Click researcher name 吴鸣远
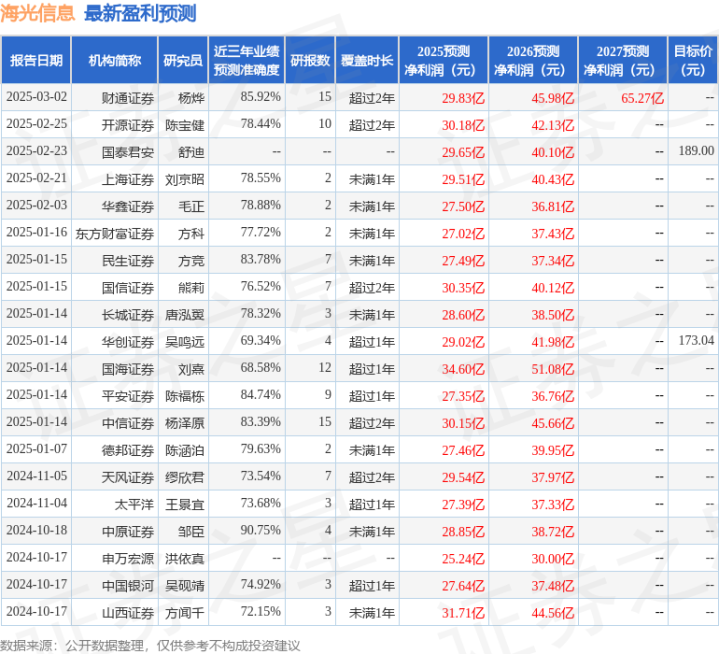This screenshot has width=719, height=654. click(x=185, y=342)
